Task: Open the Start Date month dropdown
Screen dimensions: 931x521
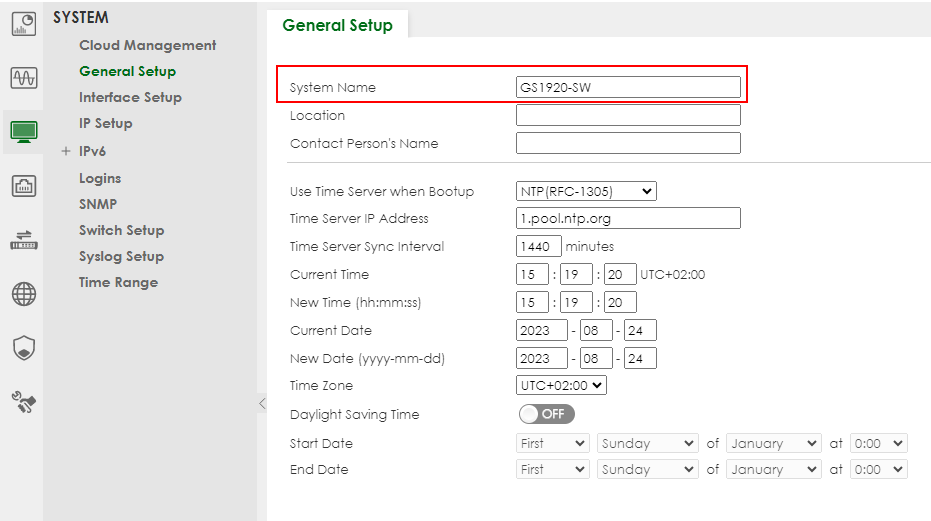Action: click(774, 443)
